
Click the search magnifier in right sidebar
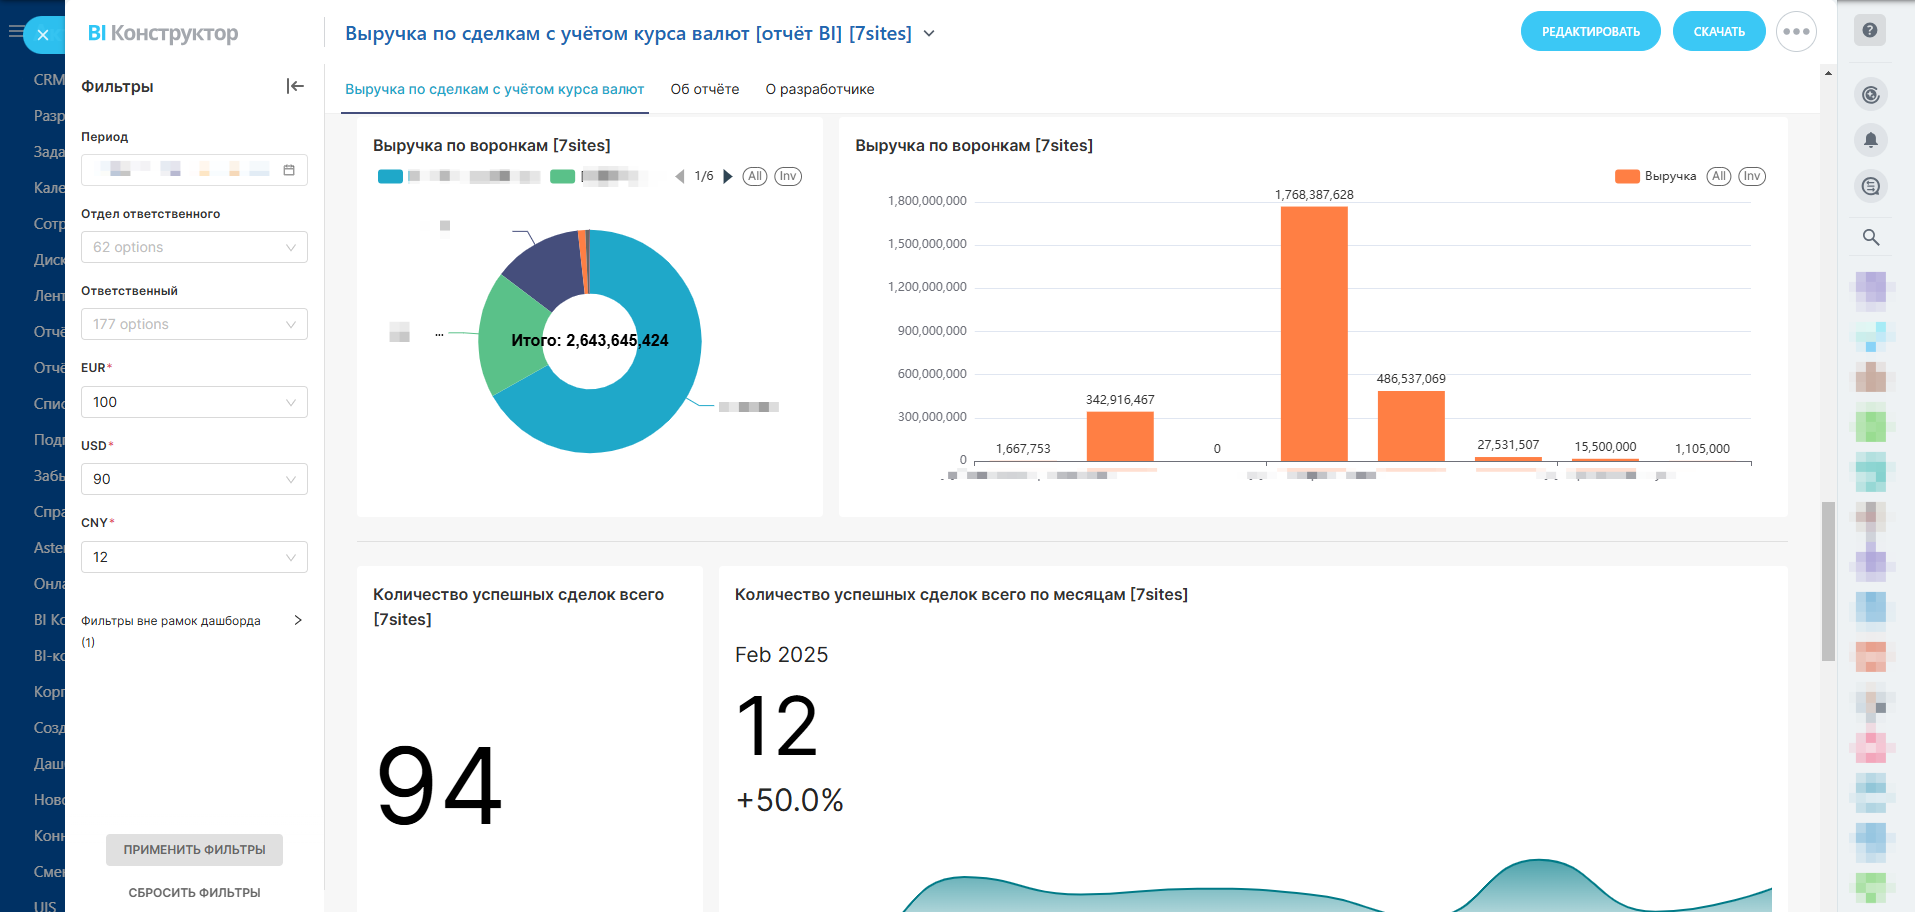(x=1871, y=237)
